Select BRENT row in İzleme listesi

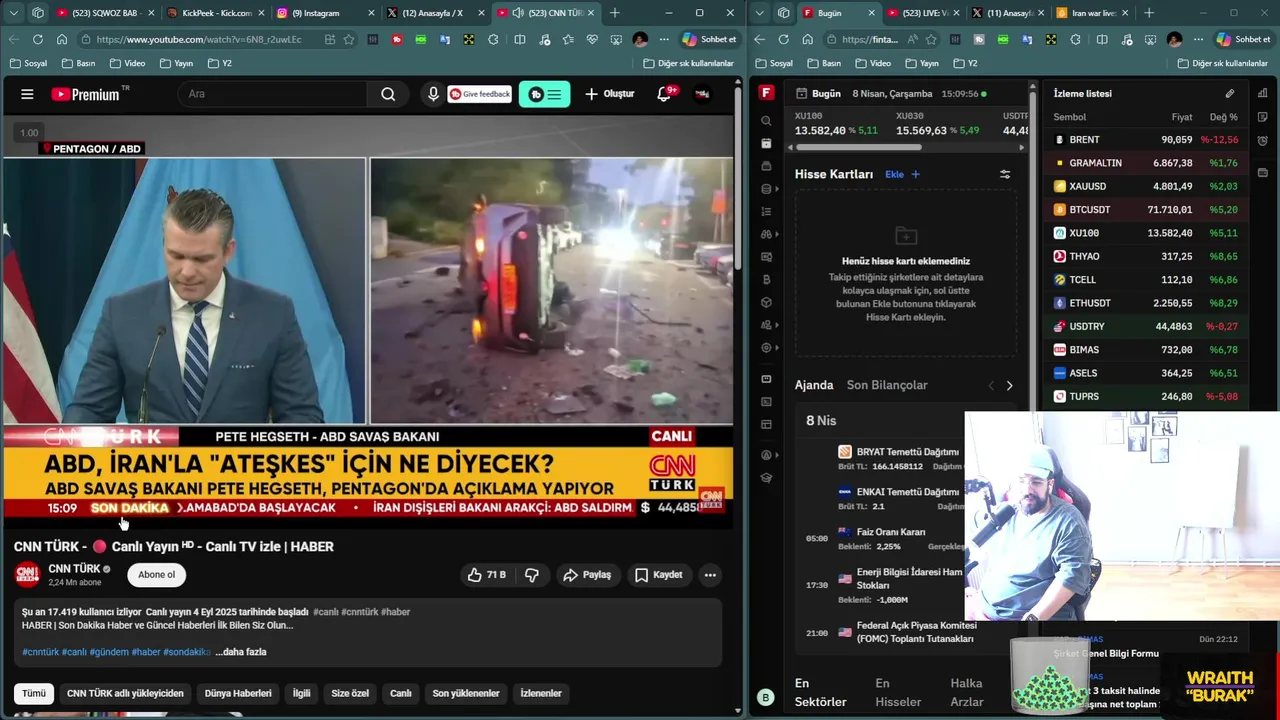[x=1146, y=140]
